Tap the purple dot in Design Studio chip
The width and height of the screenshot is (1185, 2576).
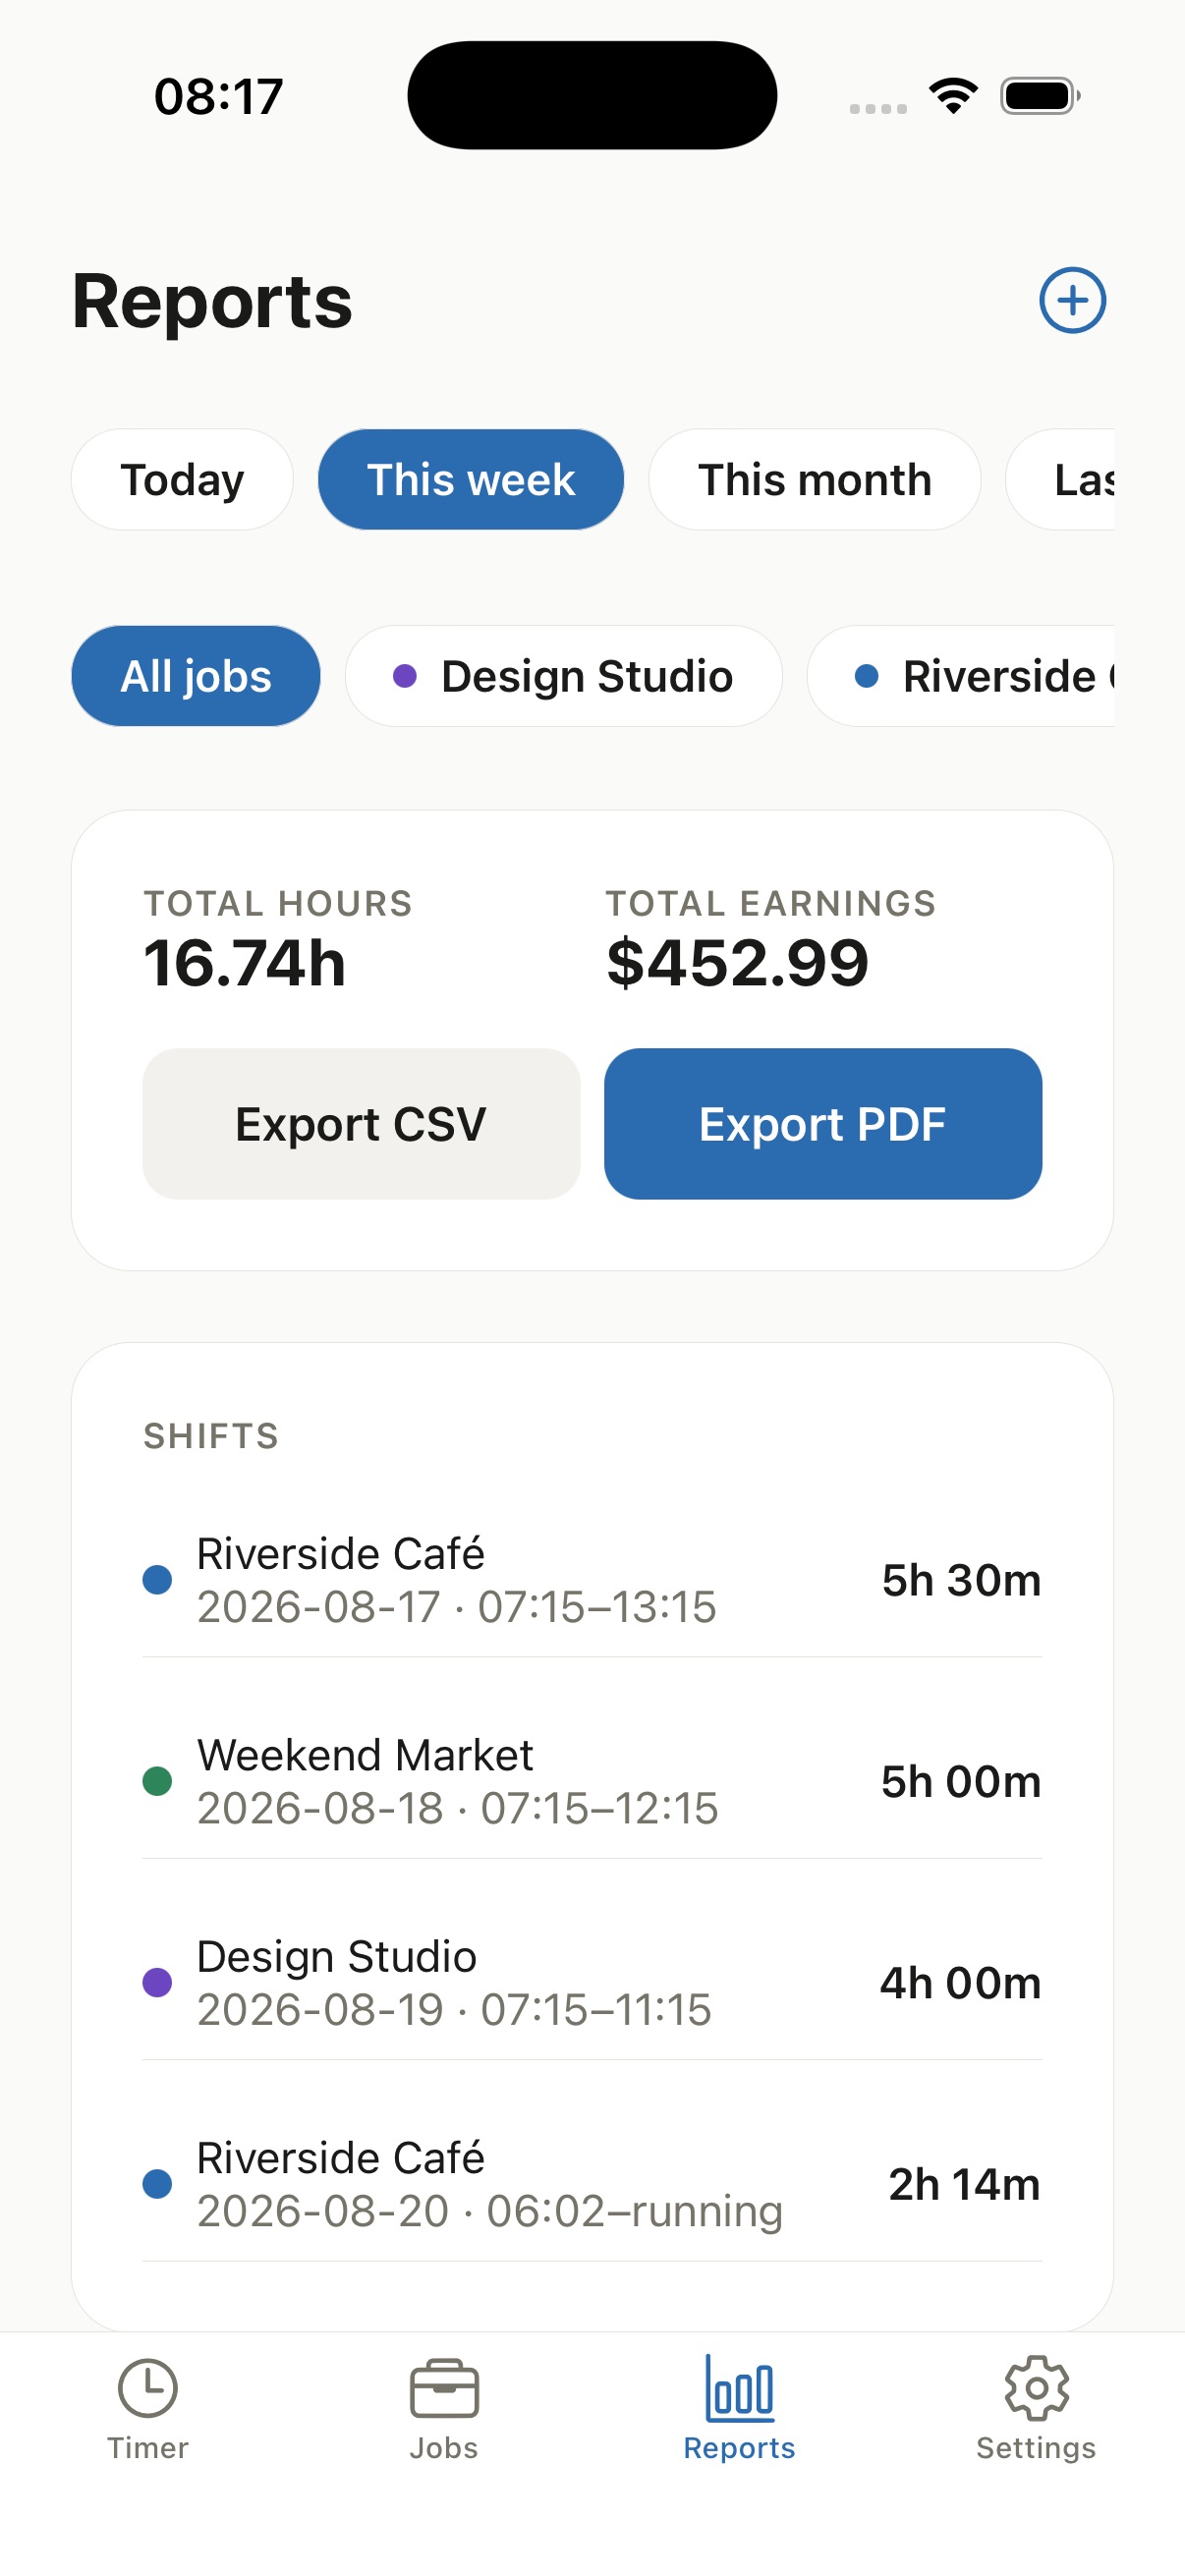(405, 676)
